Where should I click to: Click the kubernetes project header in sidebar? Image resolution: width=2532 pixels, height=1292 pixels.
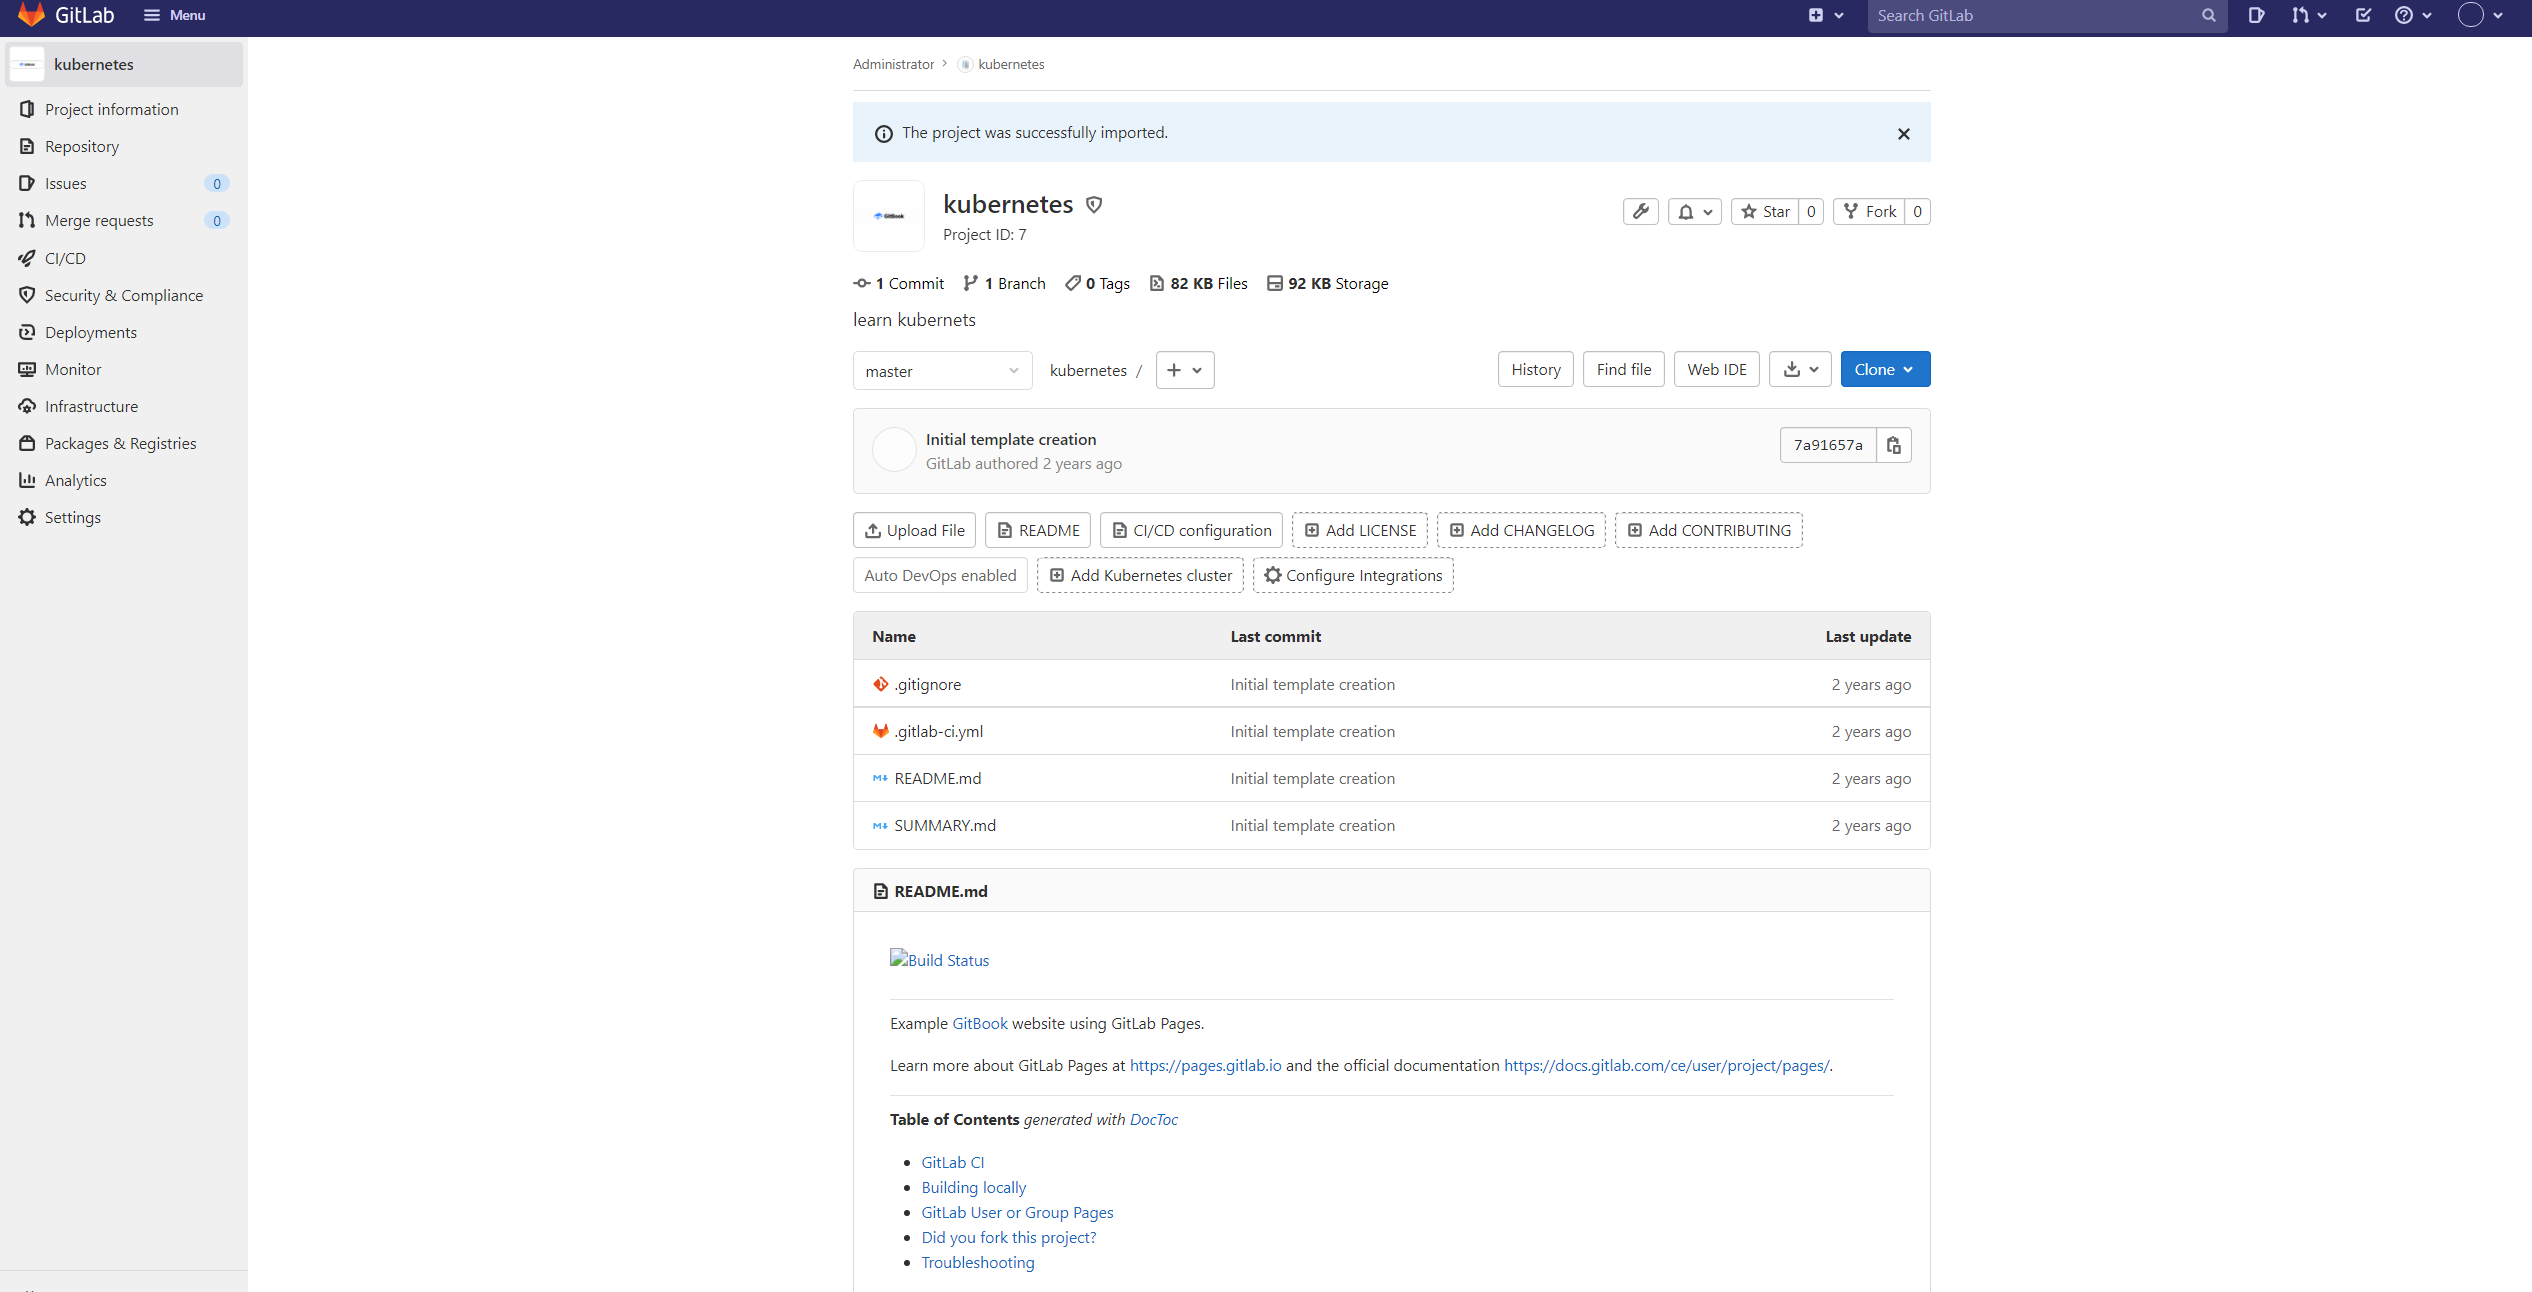(x=124, y=64)
